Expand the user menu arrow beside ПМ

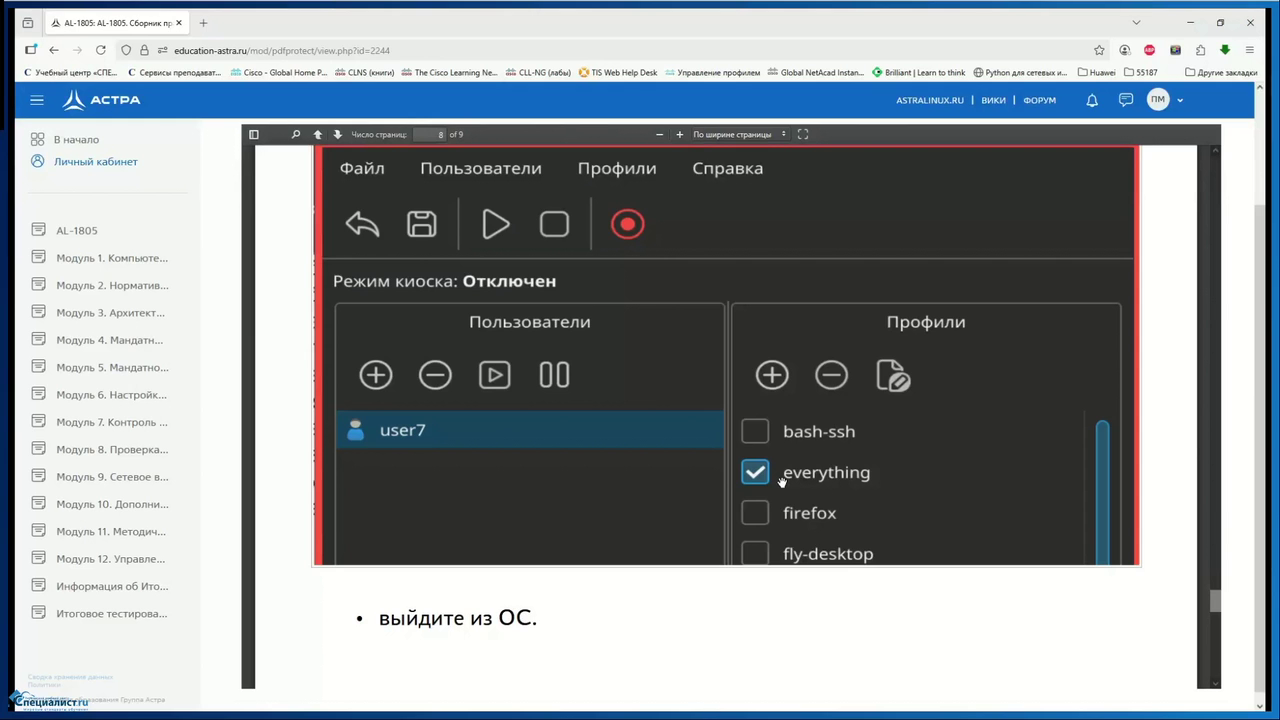1180,100
